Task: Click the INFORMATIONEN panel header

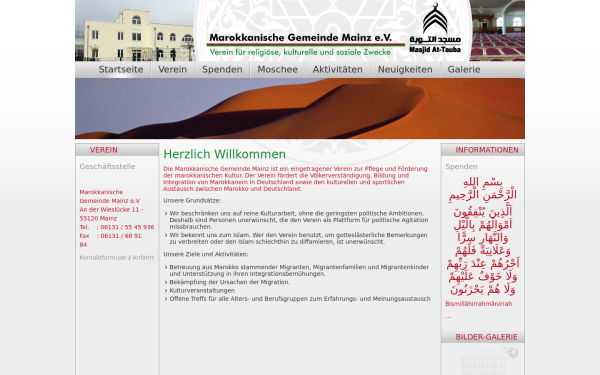Action: [x=483, y=150]
